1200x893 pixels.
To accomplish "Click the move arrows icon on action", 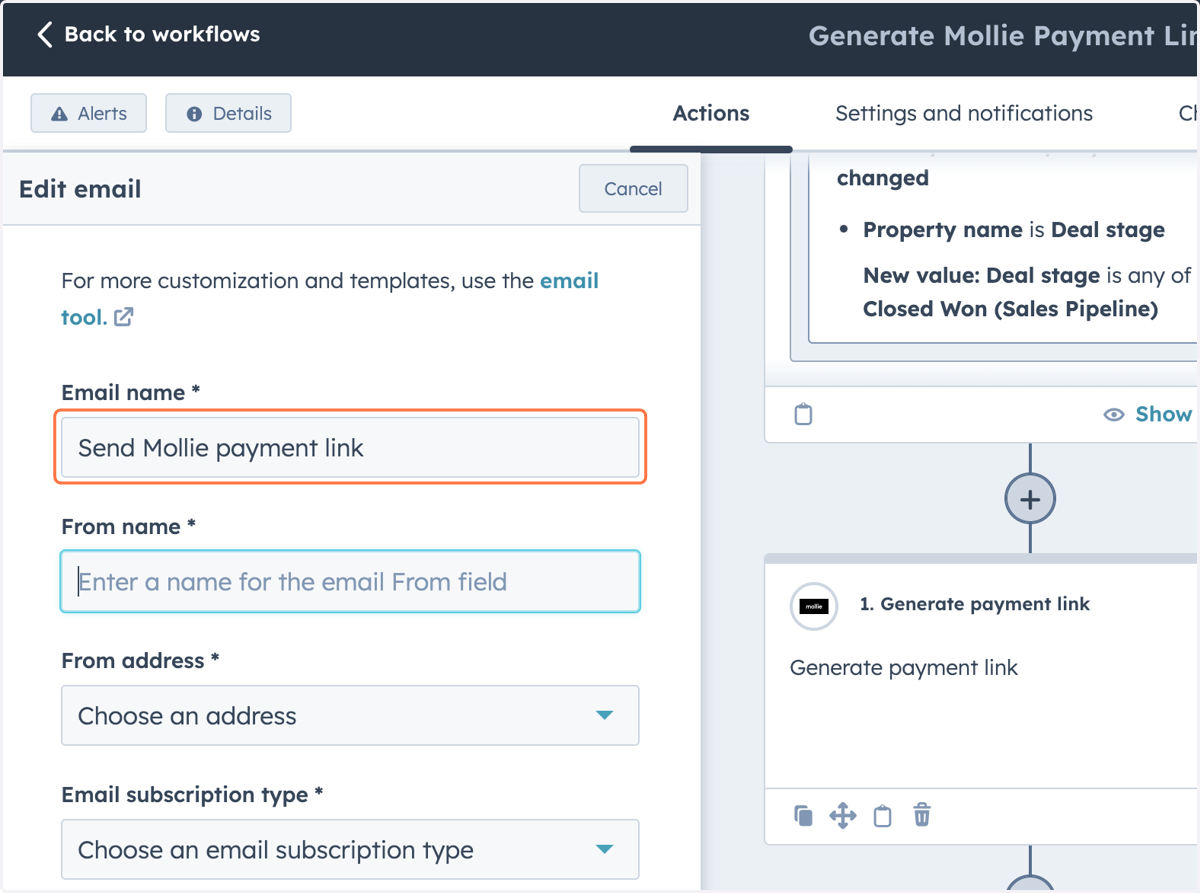I will click(x=843, y=816).
